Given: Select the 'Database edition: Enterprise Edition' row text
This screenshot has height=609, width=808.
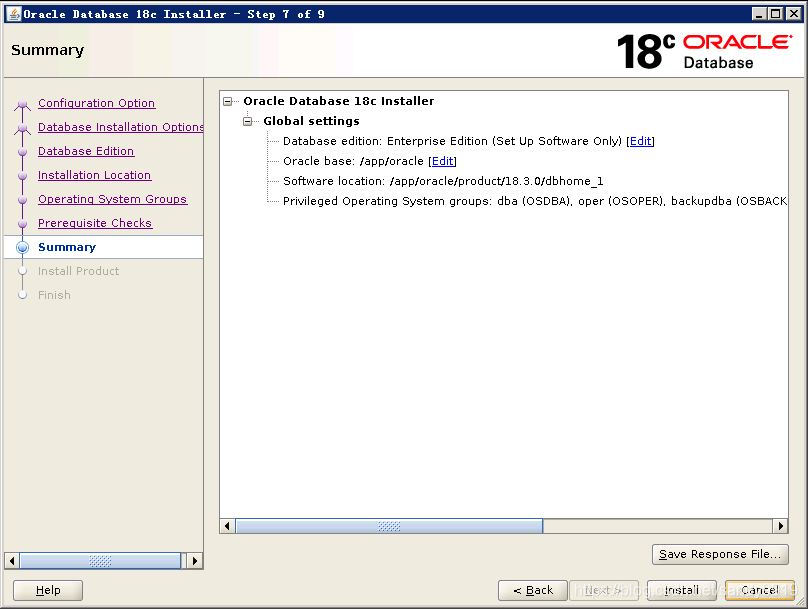Looking at the screenshot, I should coord(452,141).
